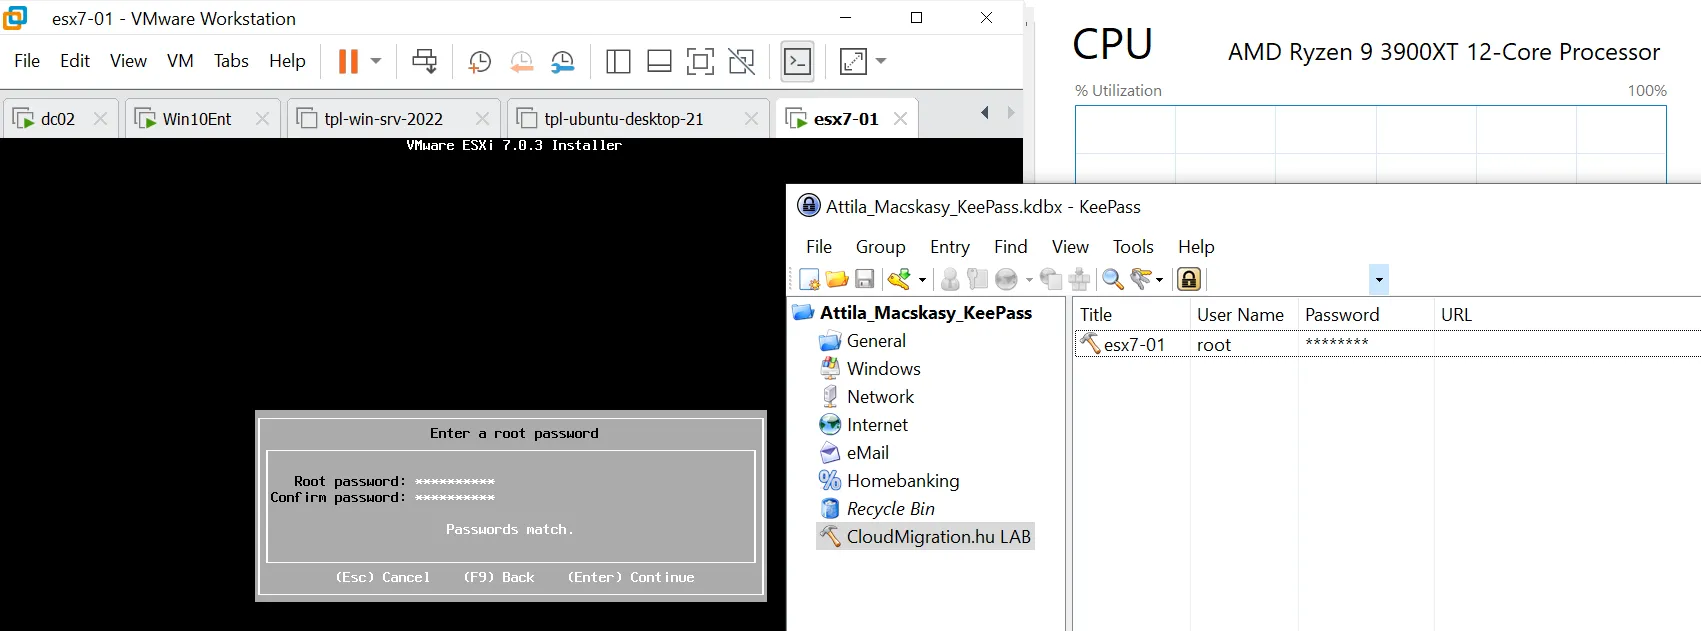
Task: Close the tpl-ubuntu-desktop-21 tab
Action: (x=751, y=119)
